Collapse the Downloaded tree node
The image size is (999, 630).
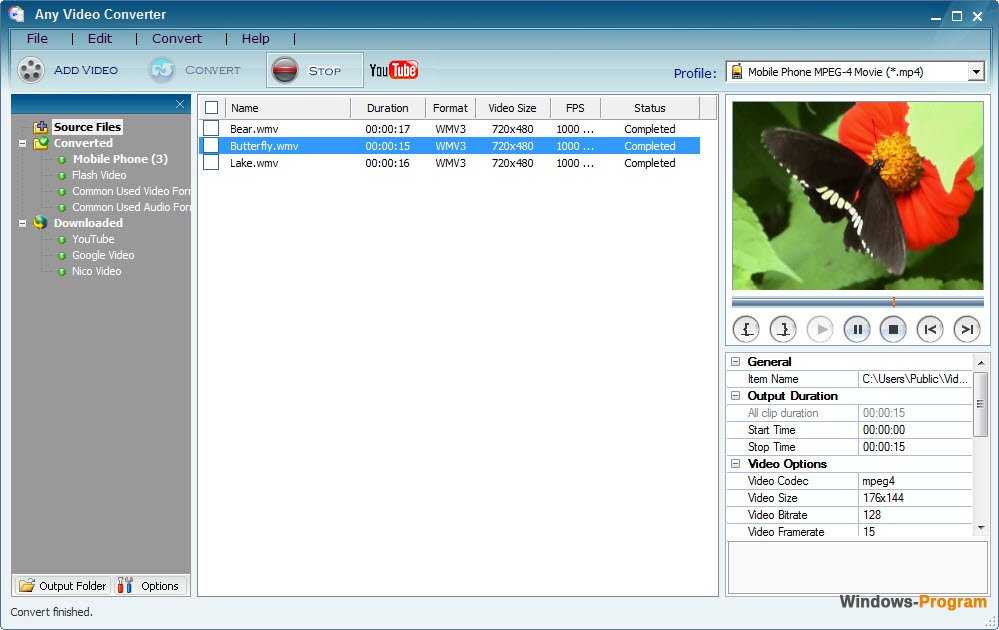[22, 223]
